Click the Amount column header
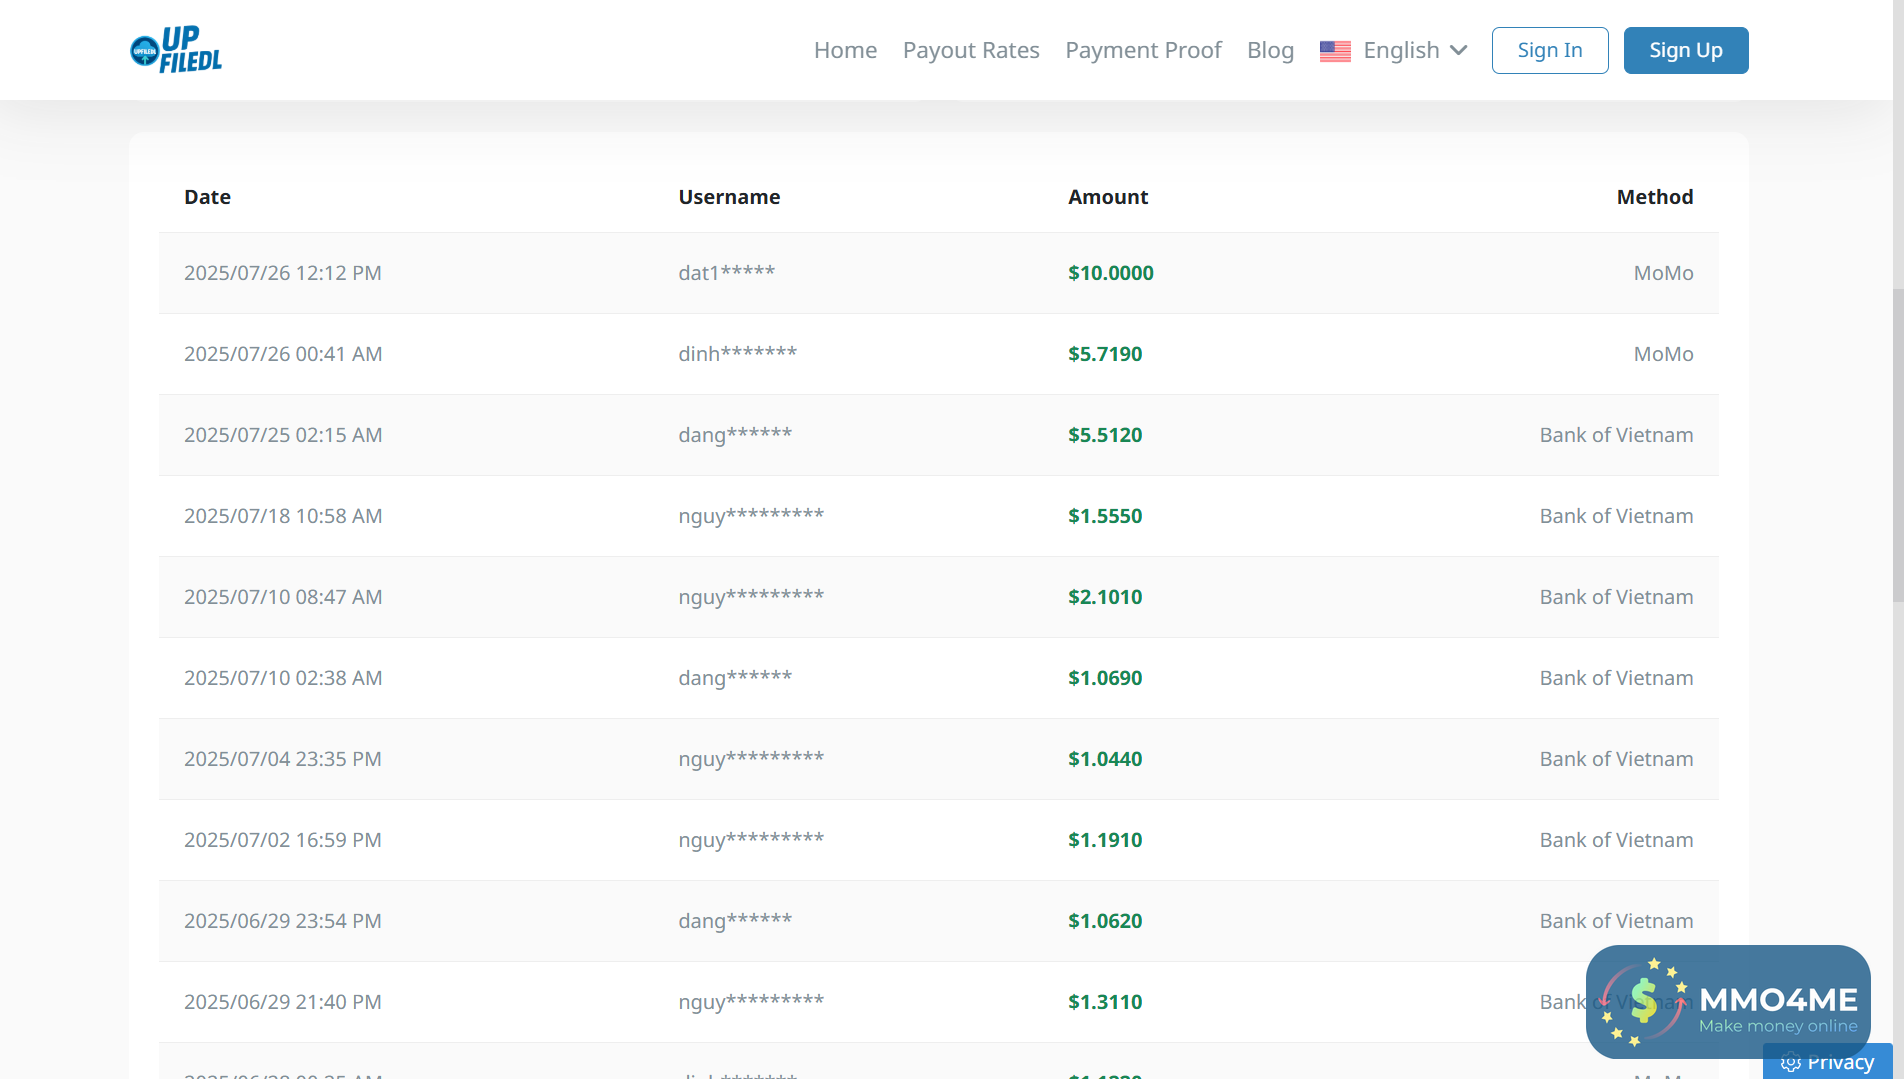 1108,197
